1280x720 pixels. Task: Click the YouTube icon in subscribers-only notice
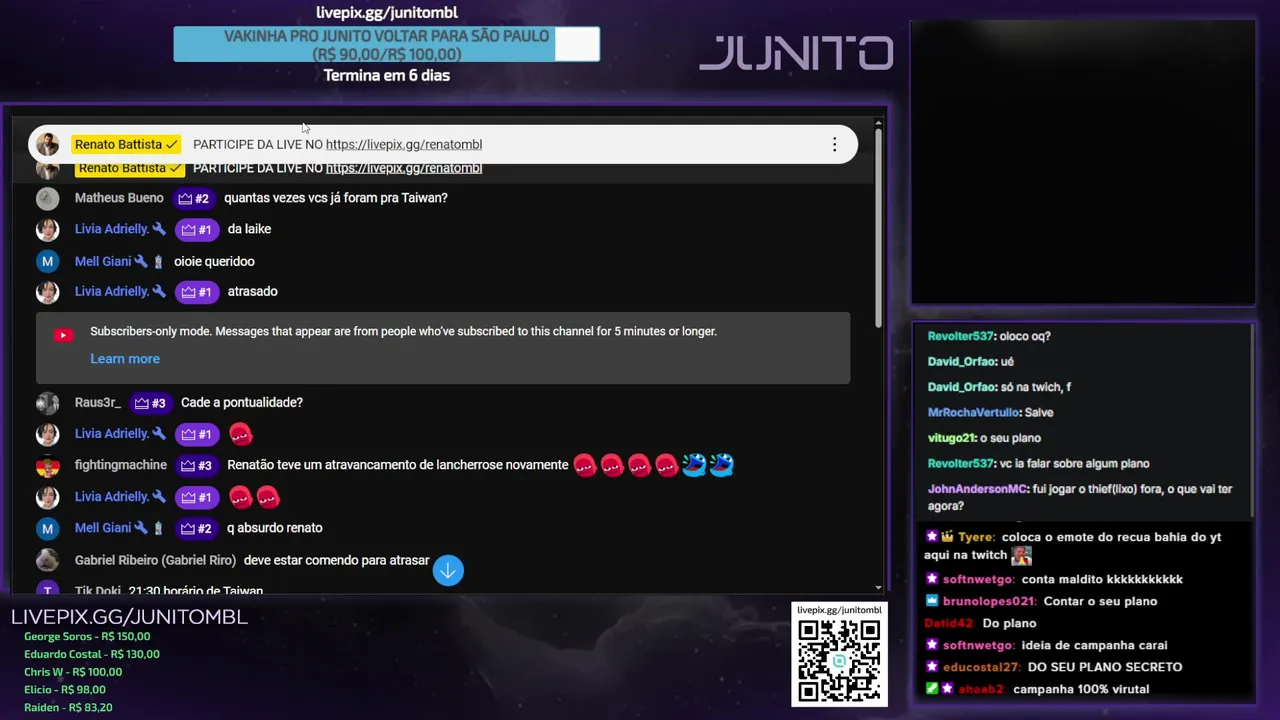coord(63,336)
